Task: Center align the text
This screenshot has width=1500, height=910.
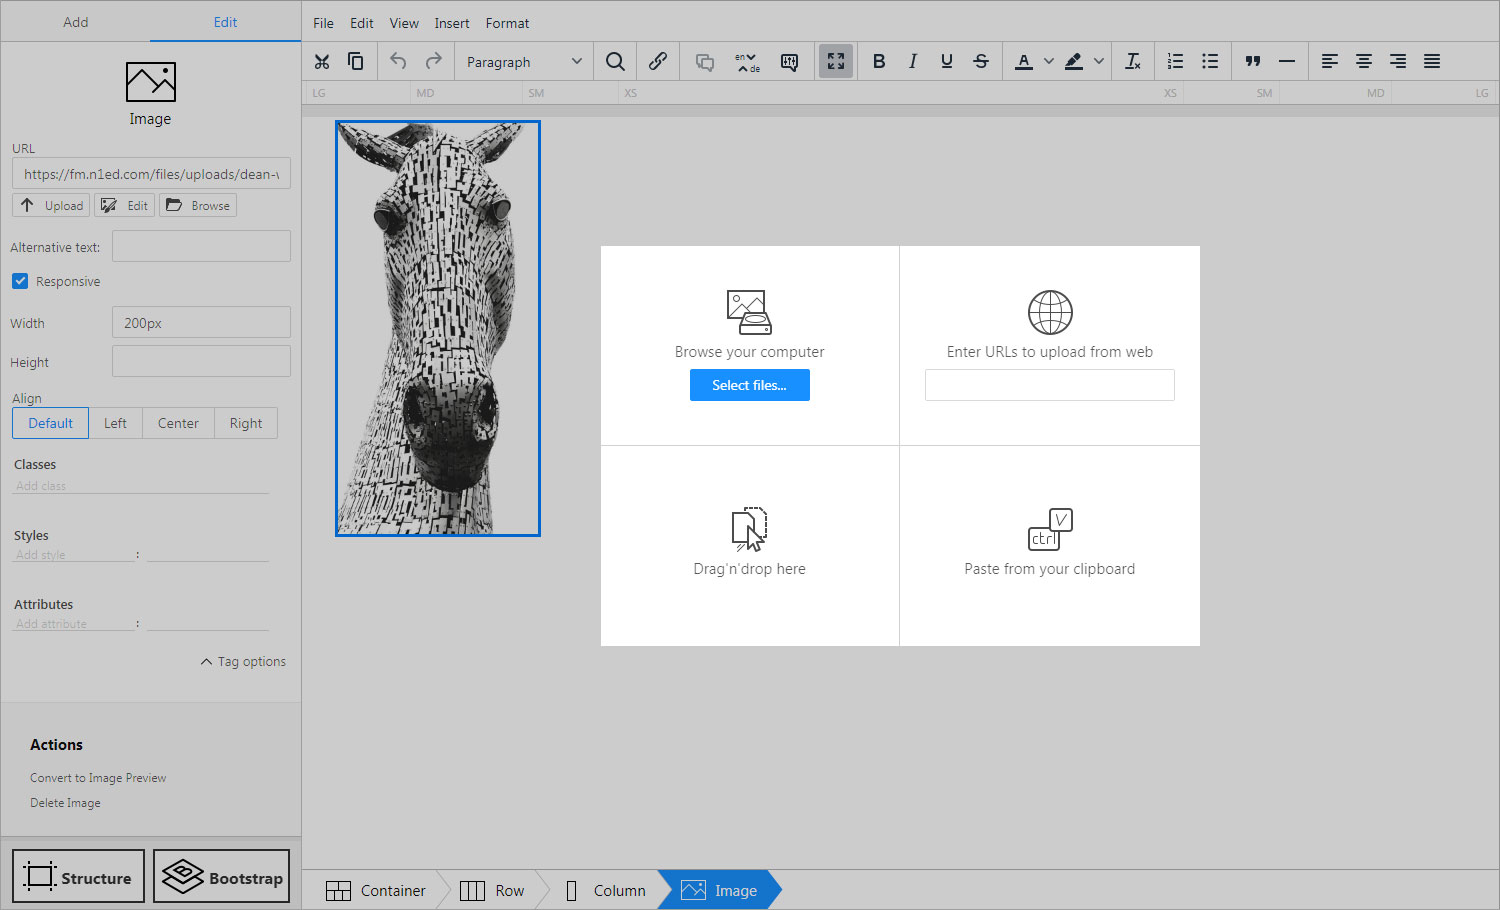Action: click(1364, 62)
